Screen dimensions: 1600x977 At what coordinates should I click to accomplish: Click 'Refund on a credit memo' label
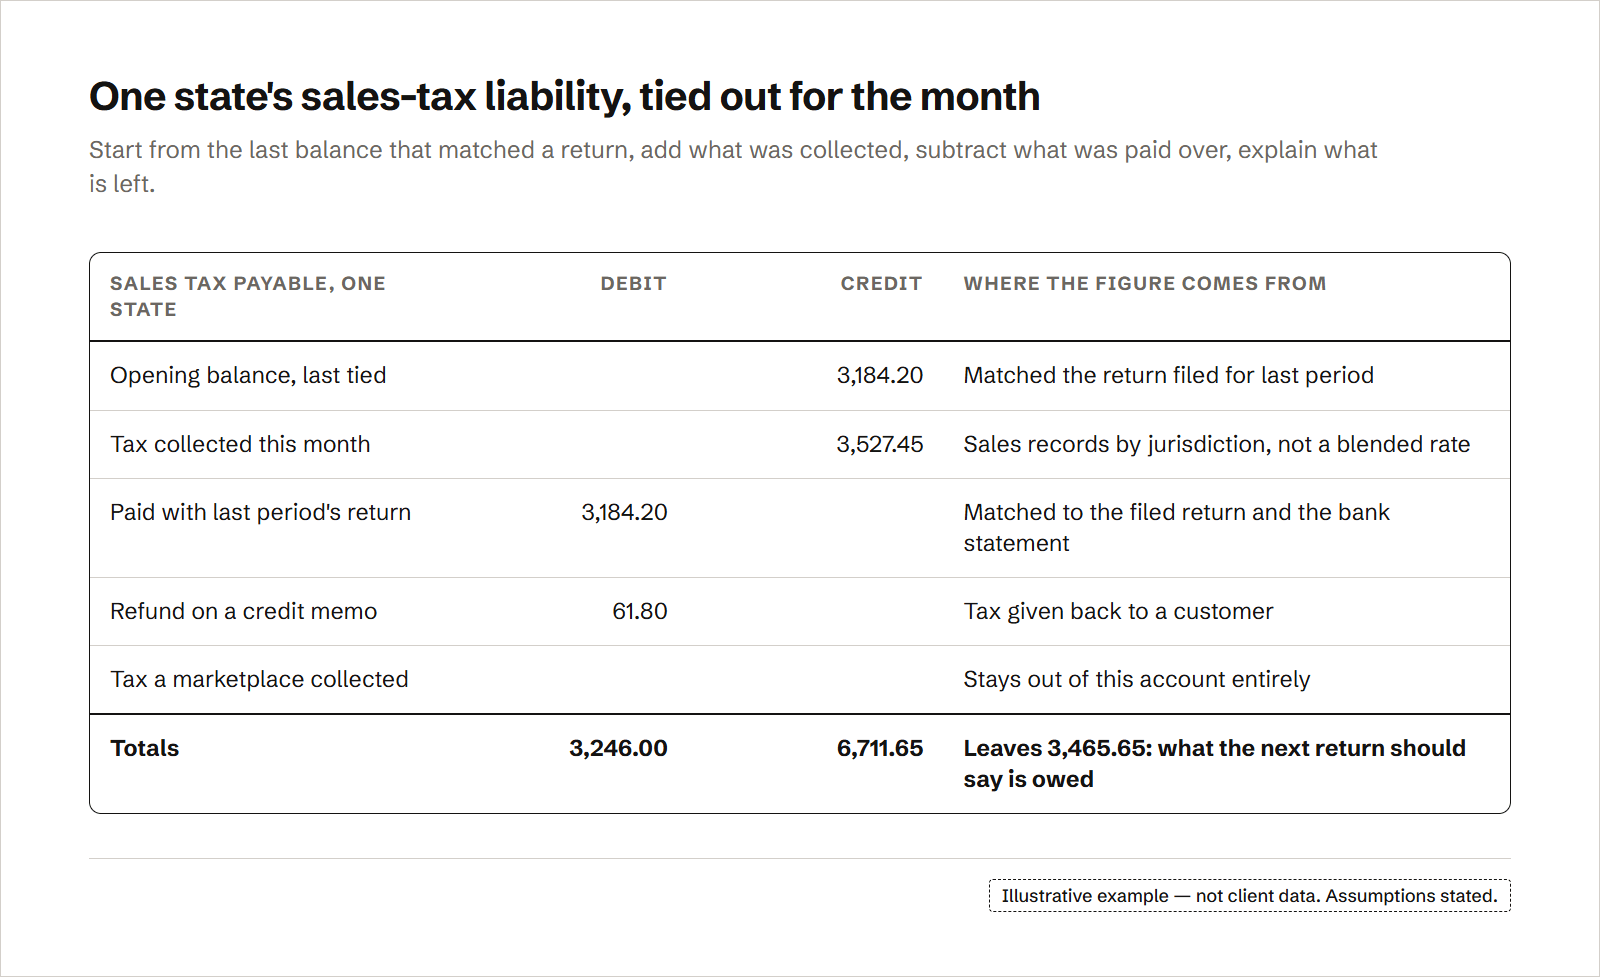(x=244, y=611)
